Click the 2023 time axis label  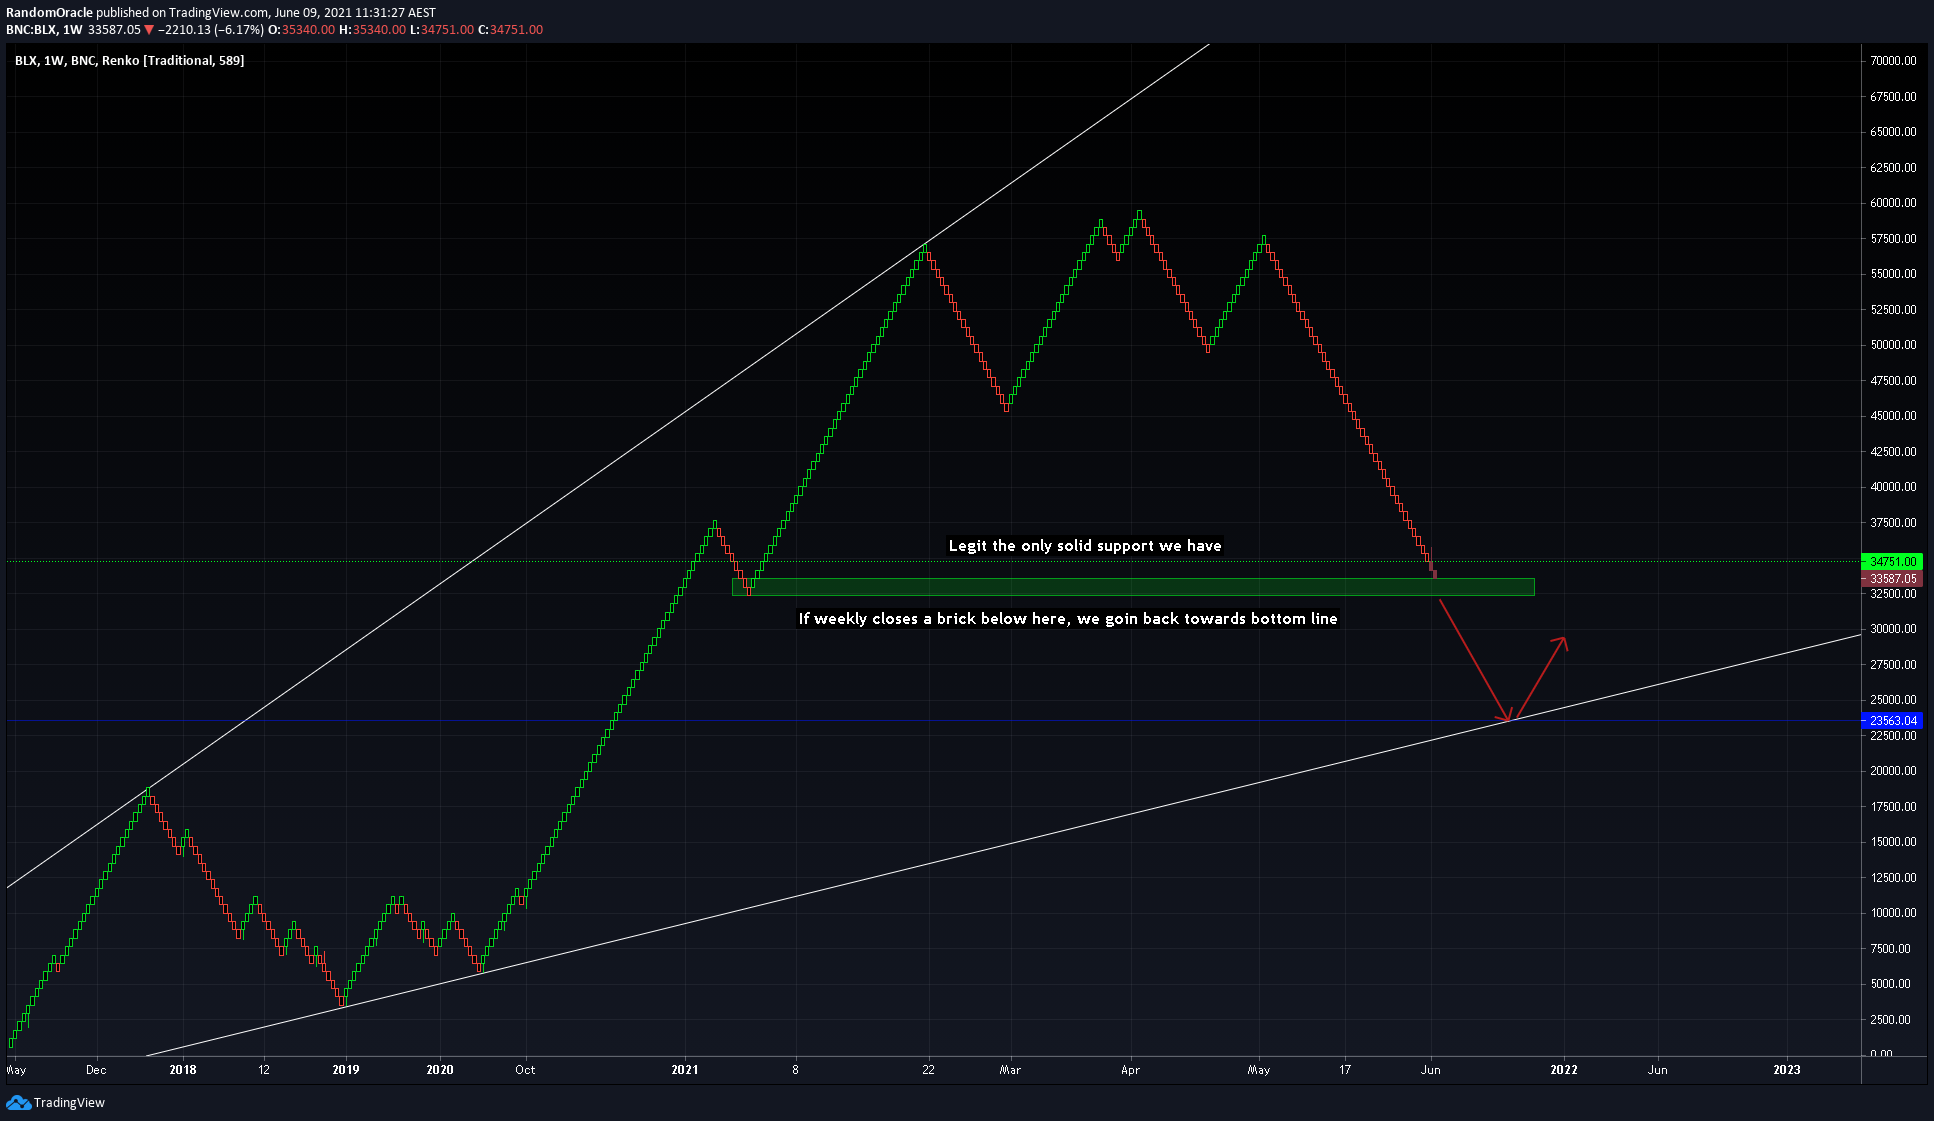pyautogui.click(x=1787, y=1070)
